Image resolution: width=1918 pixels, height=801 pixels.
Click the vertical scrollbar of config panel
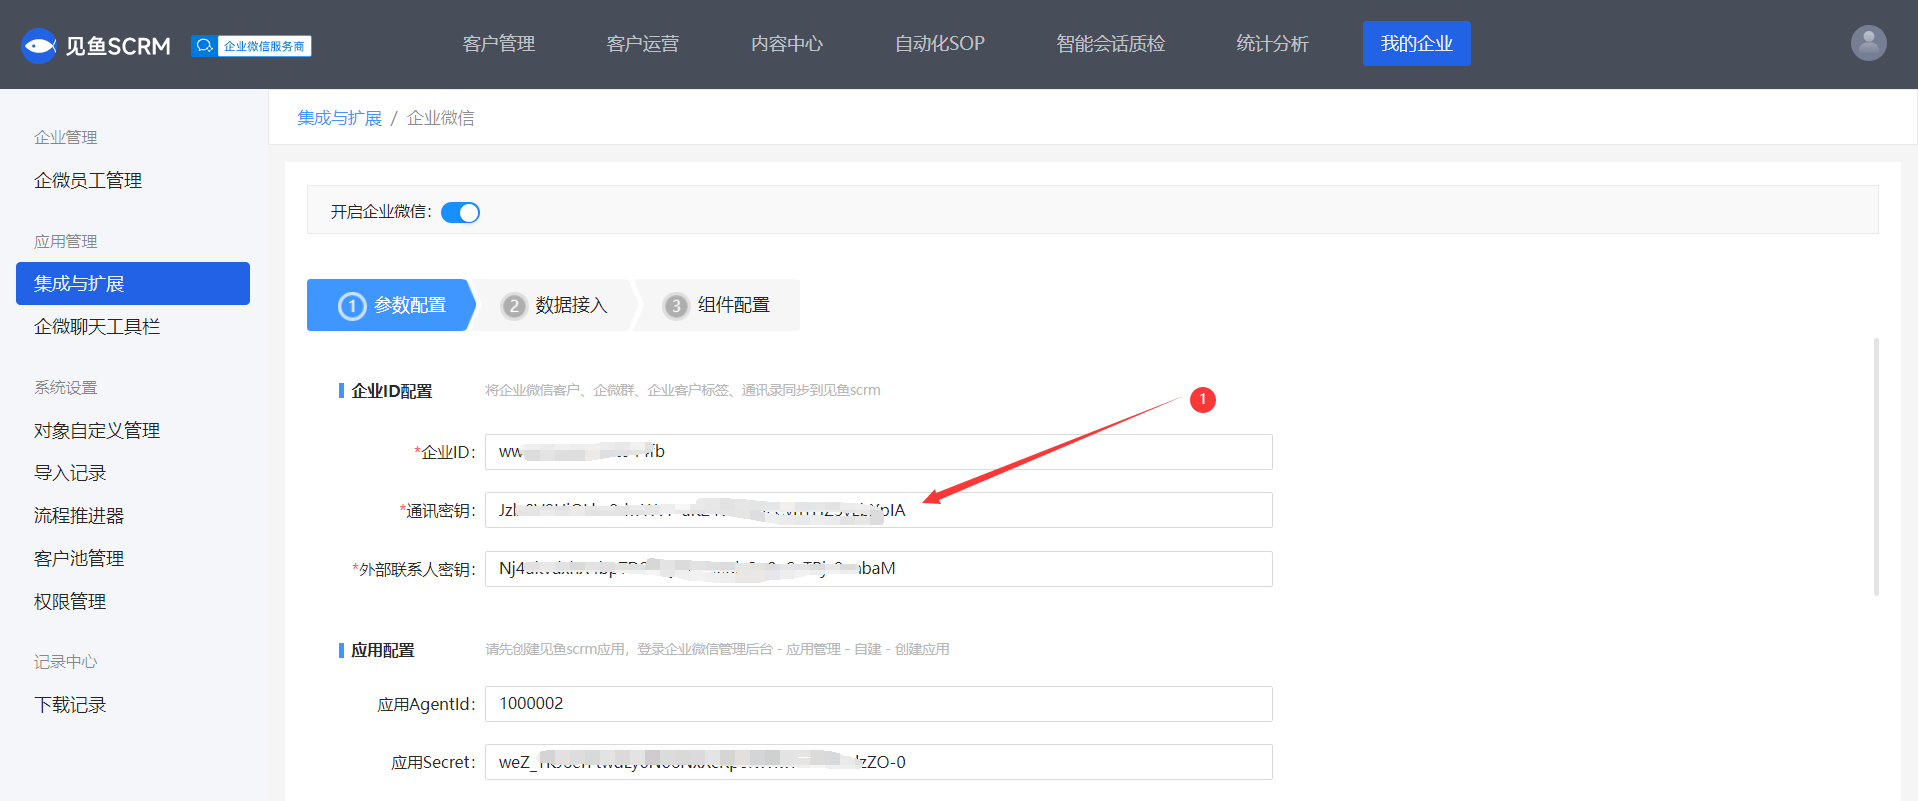pyautogui.click(x=1876, y=467)
